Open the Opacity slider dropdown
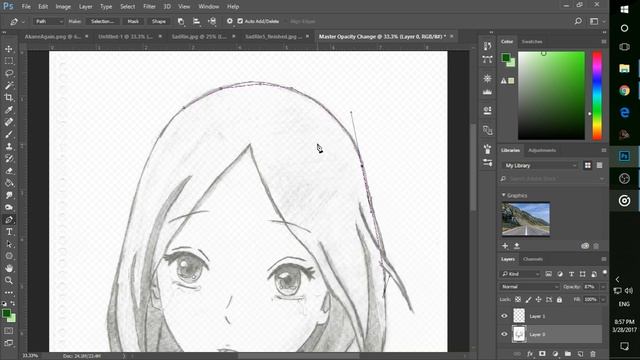 603,287
